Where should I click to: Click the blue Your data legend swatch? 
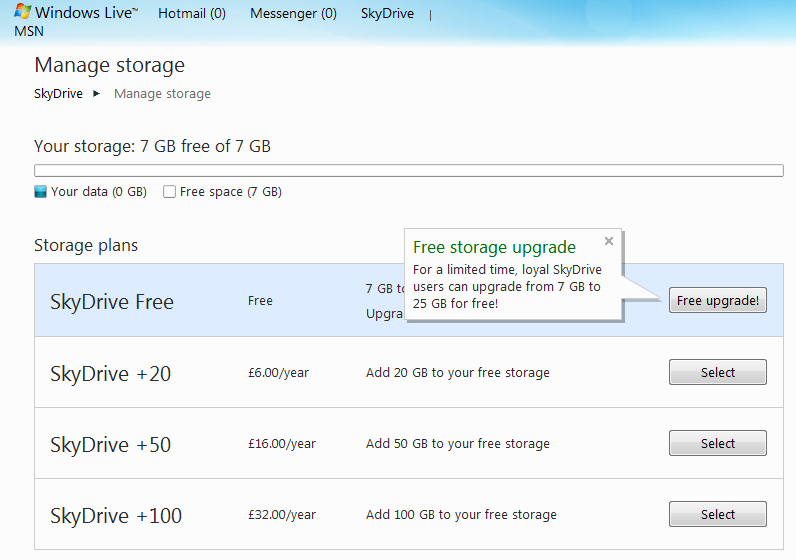pyautogui.click(x=41, y=191)
